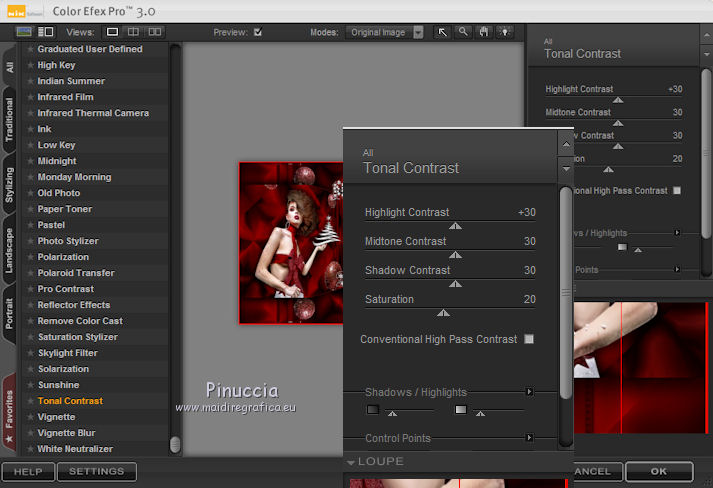Open the Traditional filters tab
The image size is (713, 488).
(x=10, y=120)
